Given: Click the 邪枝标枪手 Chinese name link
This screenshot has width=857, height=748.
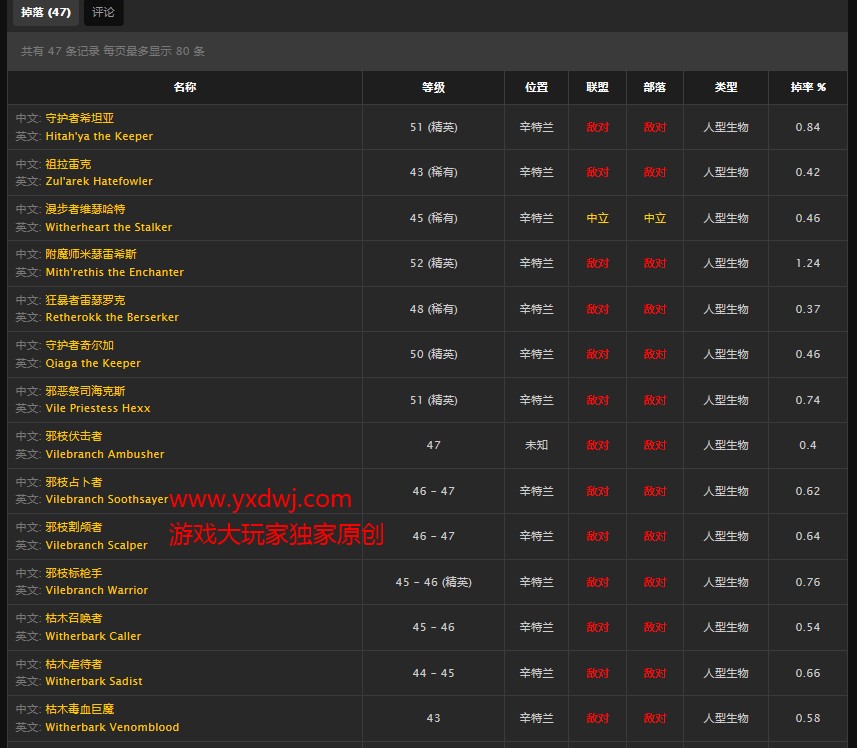Looking at the screenshot, I should (x=74, y=573).
